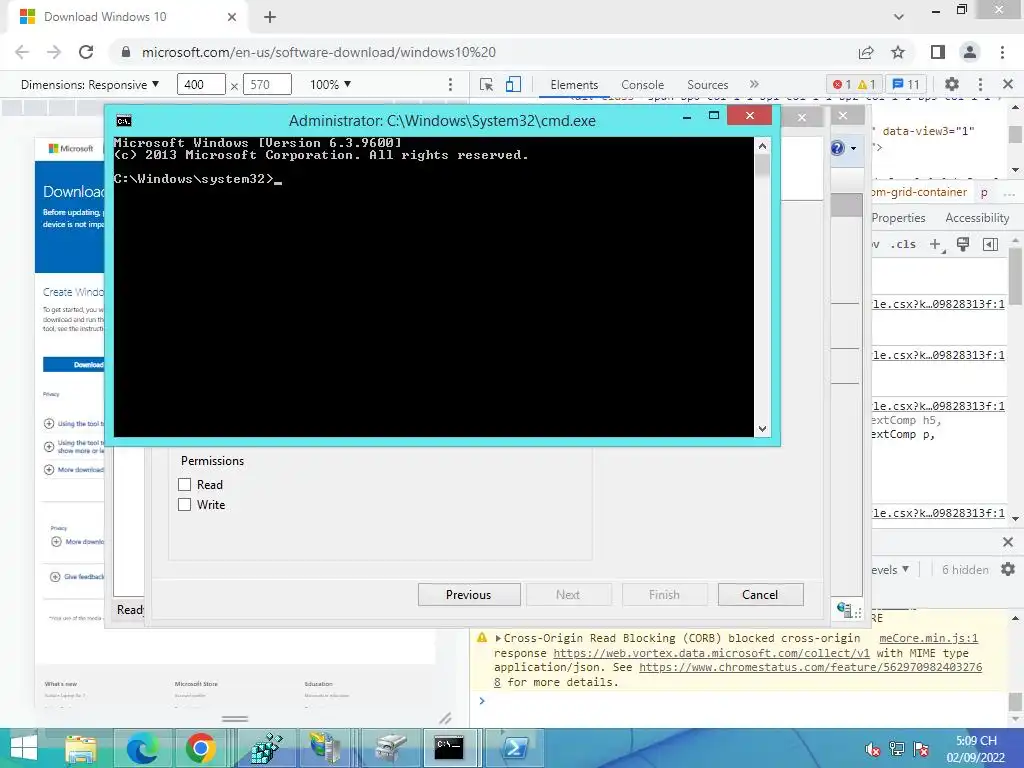Image resolution: width=1024 pixels, height=768 pixels.
Task: Click the DevTools warning count badge
Action: click(x=866, y=84)
